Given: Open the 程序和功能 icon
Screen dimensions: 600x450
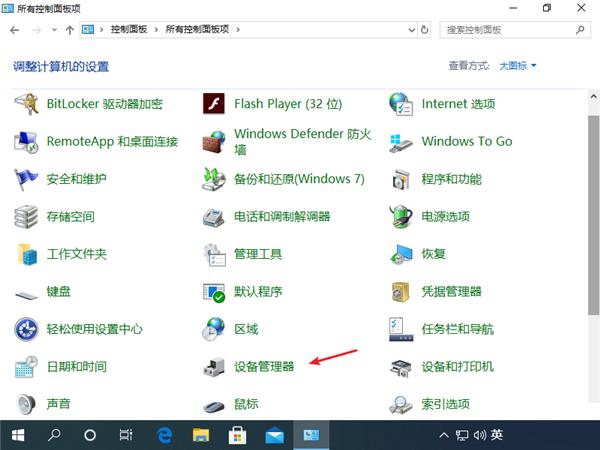Looking at the screenshot, I should [x=401, y=179].
